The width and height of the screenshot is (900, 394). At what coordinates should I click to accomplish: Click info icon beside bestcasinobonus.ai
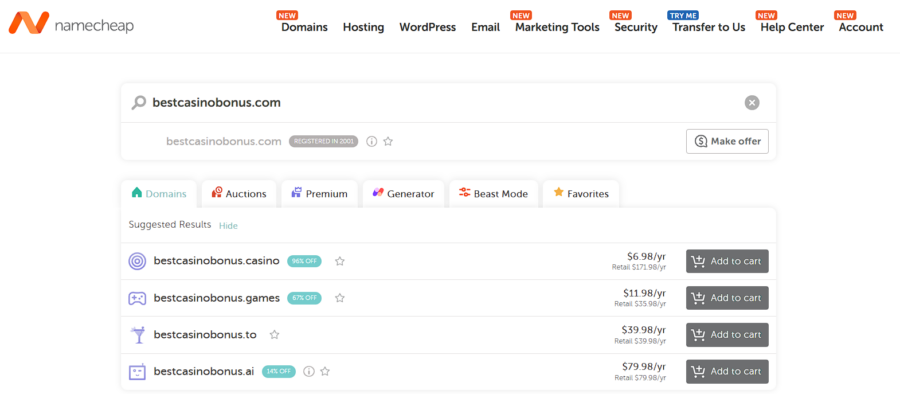(x=309, y=372)
